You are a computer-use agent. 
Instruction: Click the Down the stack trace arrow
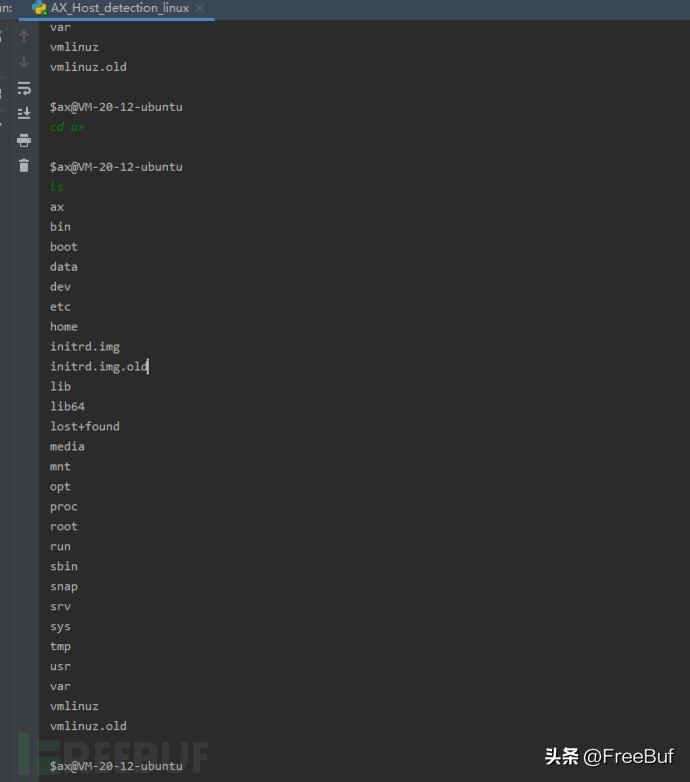24,62
